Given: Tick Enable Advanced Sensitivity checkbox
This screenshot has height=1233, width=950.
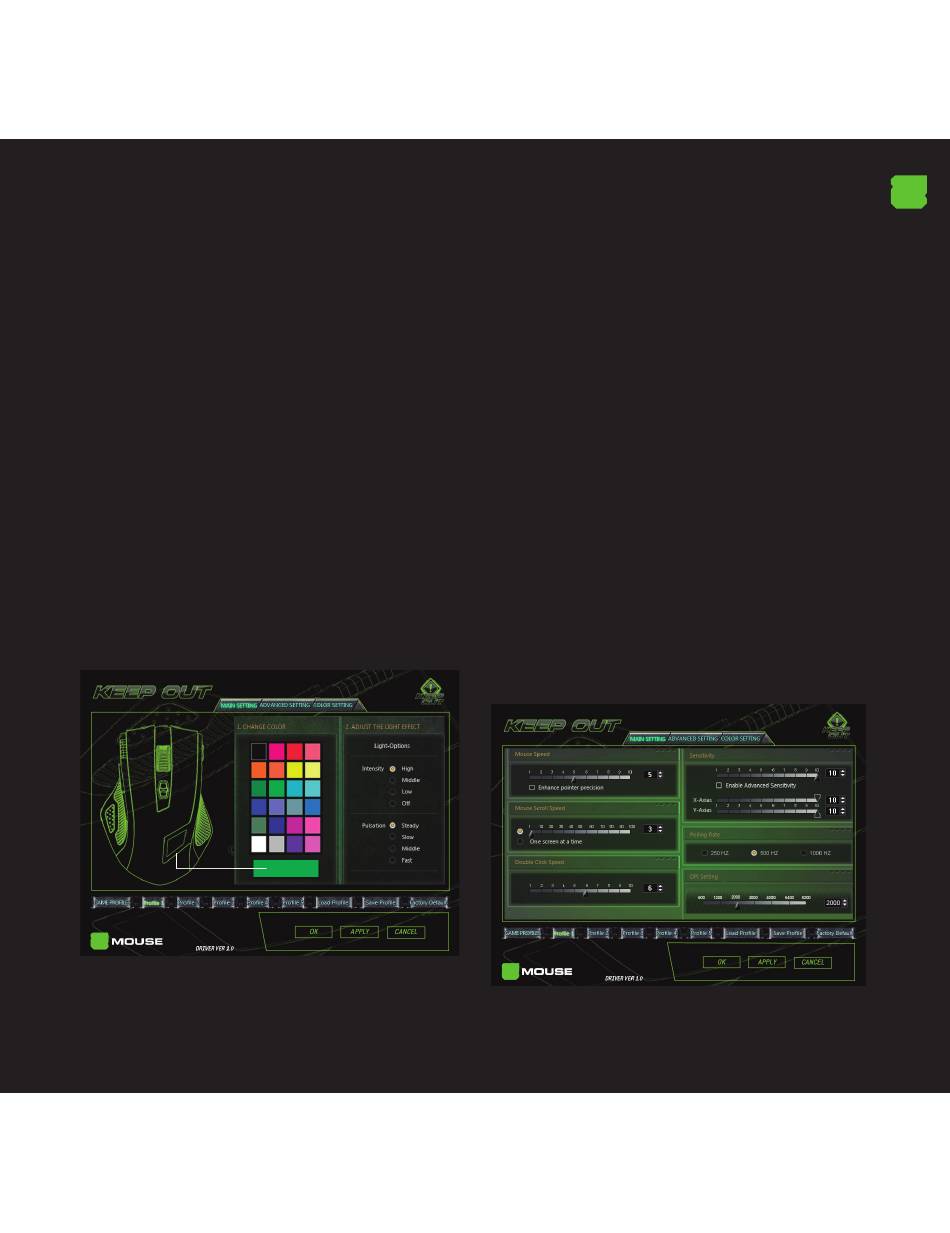Looking at the screenshot, I should point(718,786).
